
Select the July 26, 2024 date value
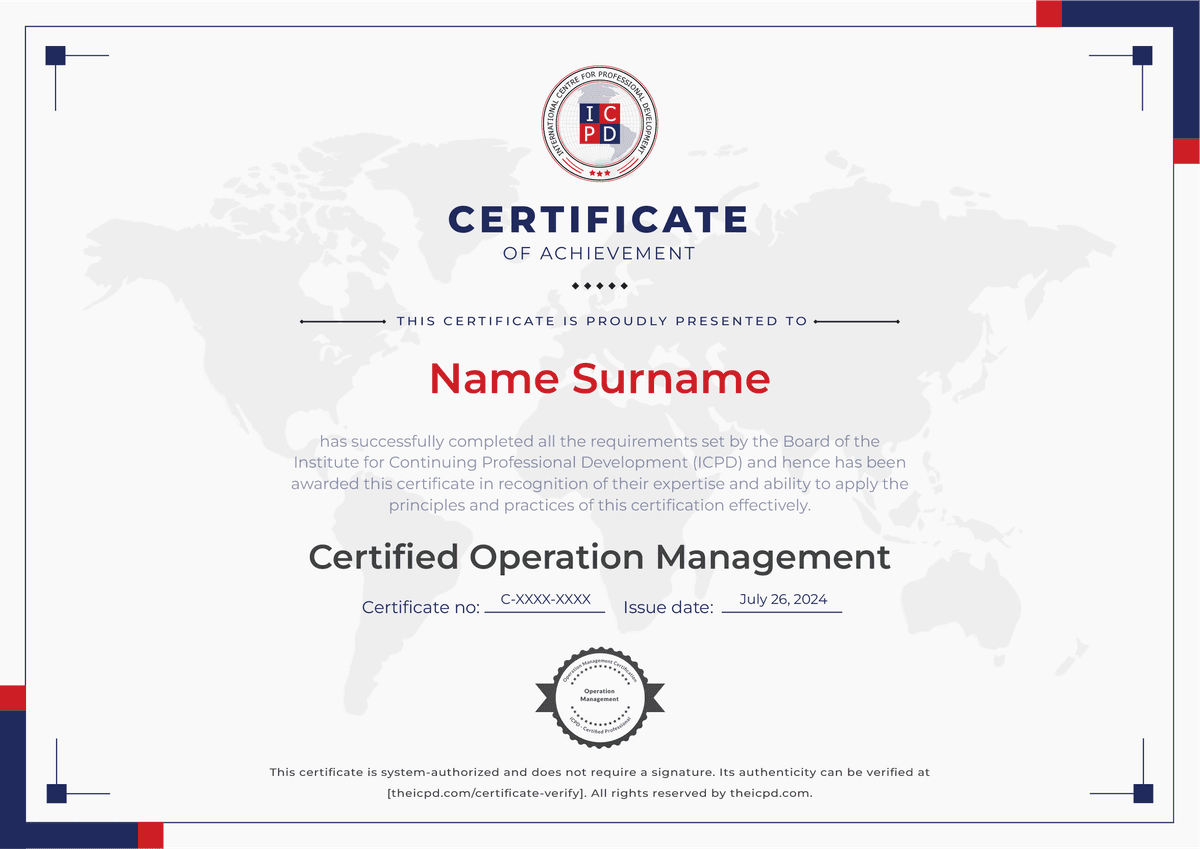(x=782, y=600)
